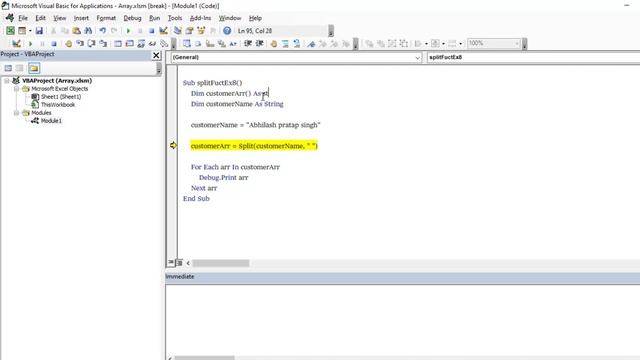640x360 pixels.
Task: Open the Edit menu
Action: point(40,18)
